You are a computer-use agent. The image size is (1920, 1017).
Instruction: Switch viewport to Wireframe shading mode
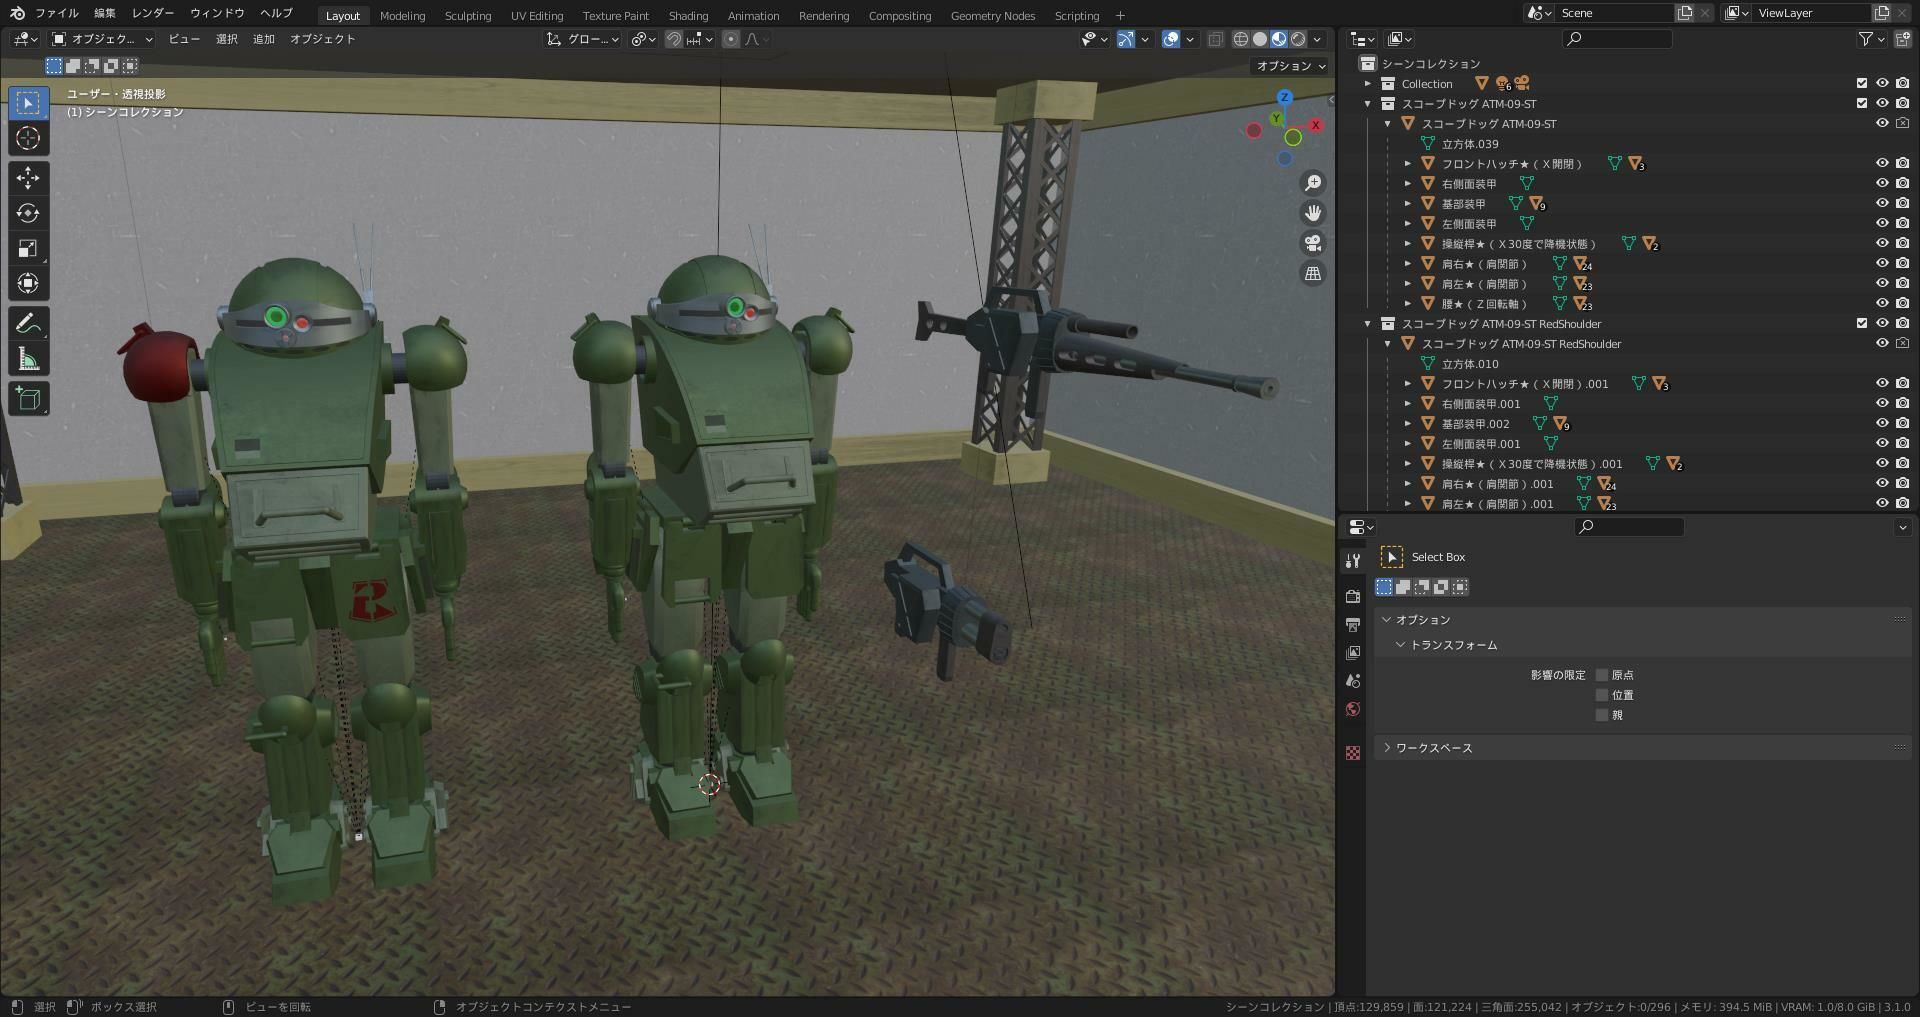tap(1239, 39)
